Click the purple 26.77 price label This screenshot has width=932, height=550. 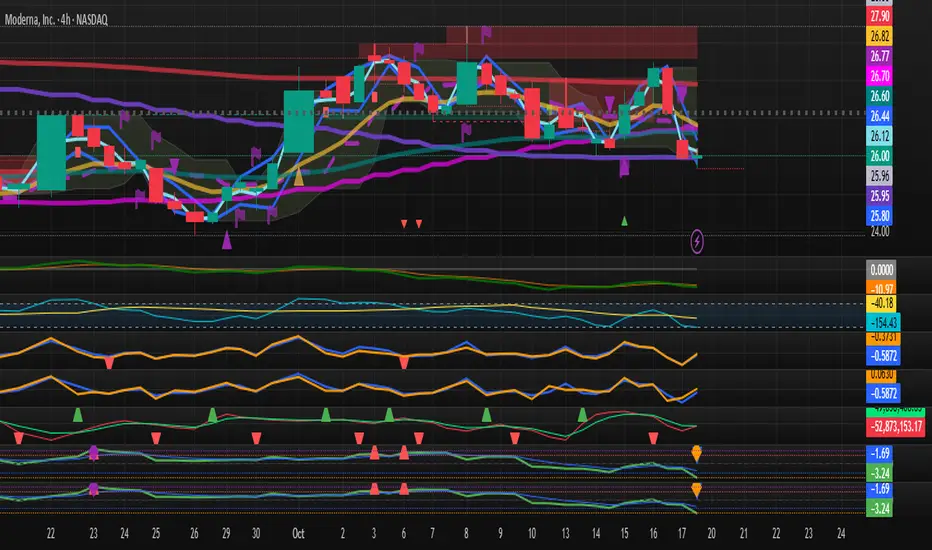pyautogui.click(x=880, y=56)
